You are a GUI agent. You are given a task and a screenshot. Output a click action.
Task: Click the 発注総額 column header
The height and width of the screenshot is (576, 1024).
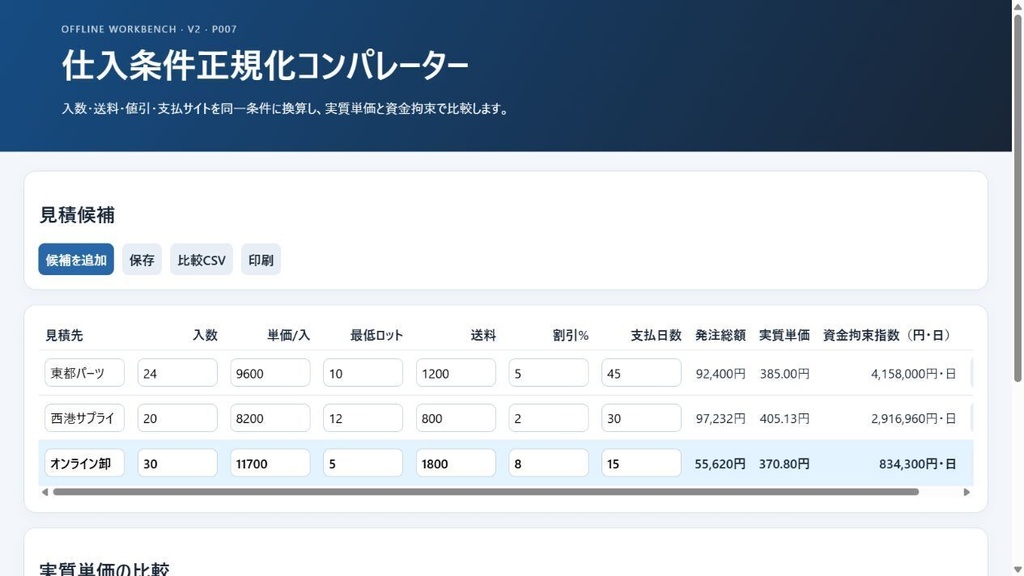point(720,335)
